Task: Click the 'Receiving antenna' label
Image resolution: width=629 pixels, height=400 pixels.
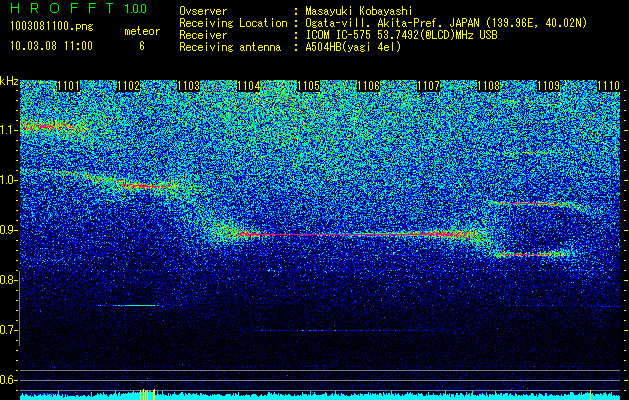Action: [230, 47]
